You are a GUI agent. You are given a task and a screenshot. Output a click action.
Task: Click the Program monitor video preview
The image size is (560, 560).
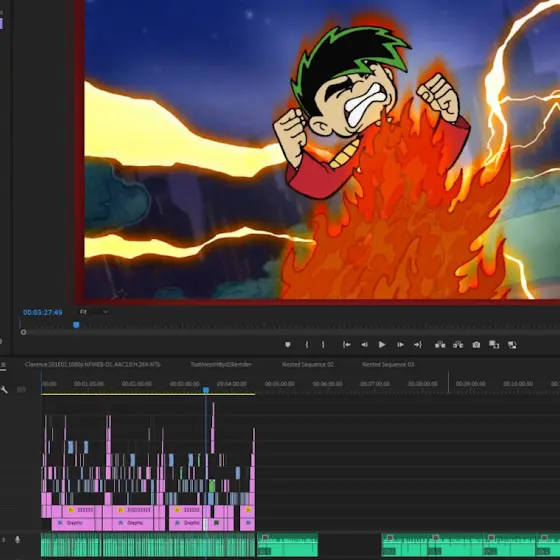pyautogui.click(x=322, y=149)
